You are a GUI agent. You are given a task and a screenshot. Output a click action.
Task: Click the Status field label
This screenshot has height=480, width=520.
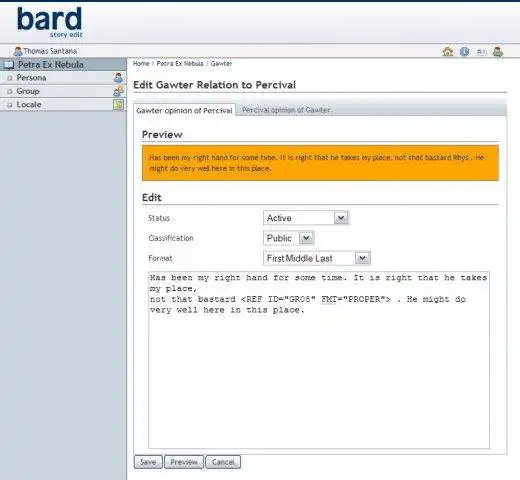tap(159, 218)
